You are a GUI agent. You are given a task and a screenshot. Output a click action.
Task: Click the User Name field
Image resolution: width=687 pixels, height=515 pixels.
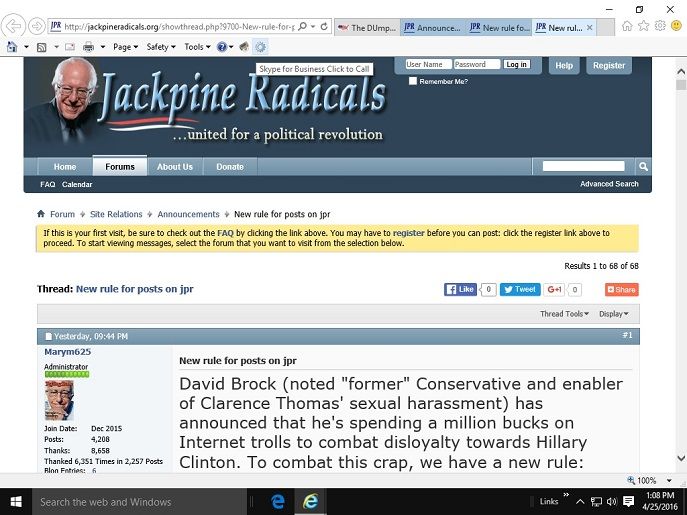click(x=428, y=64)
